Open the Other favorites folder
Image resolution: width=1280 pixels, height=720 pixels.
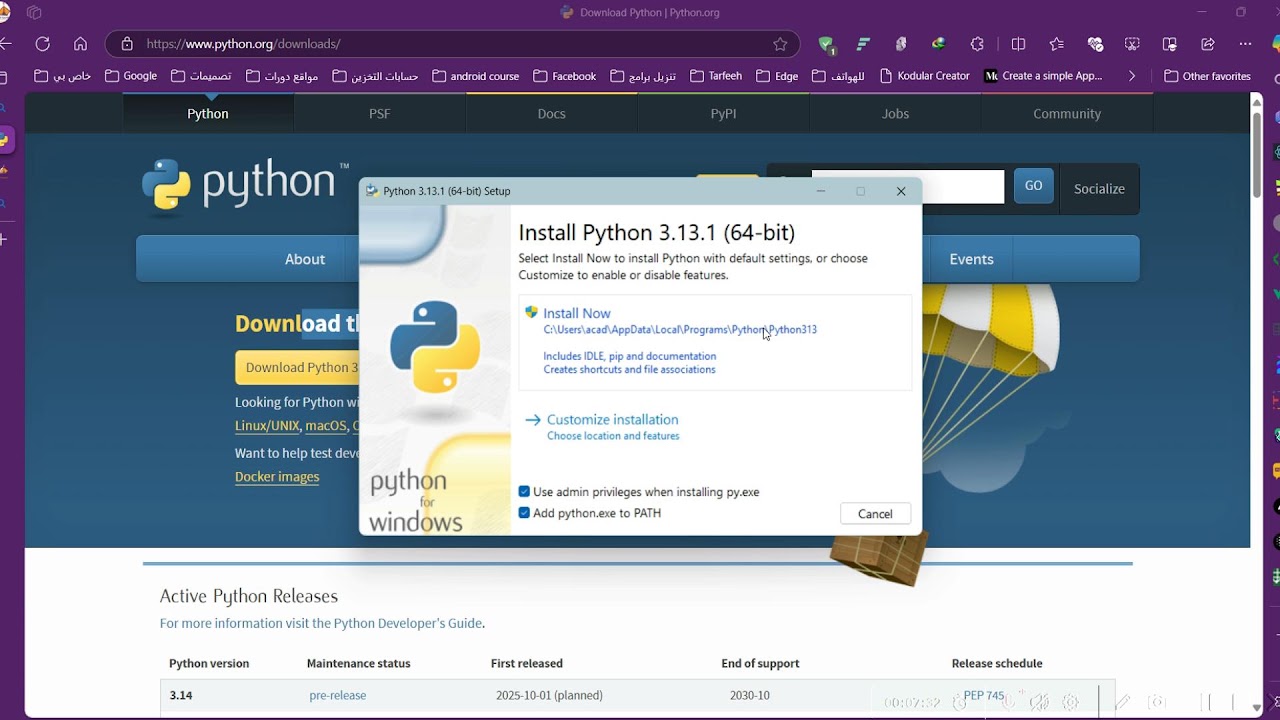(x=1208, y=76)
